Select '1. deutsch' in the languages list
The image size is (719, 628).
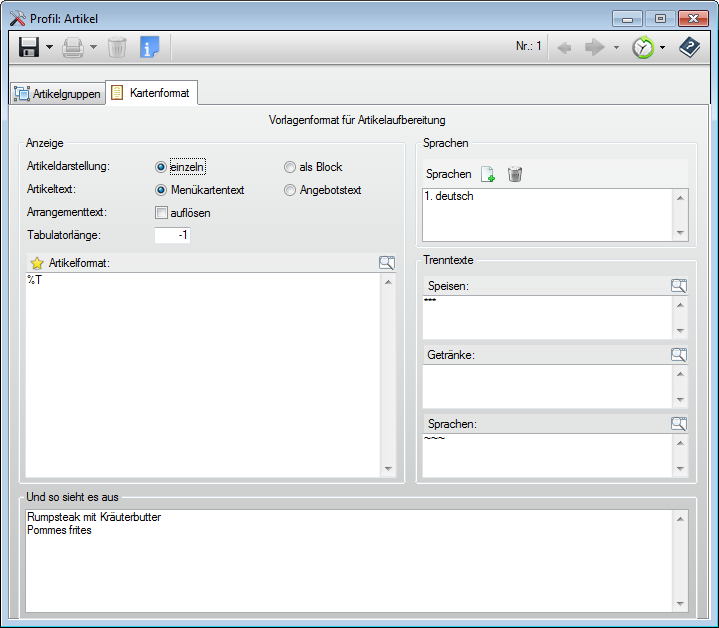[x=450, y=196]
